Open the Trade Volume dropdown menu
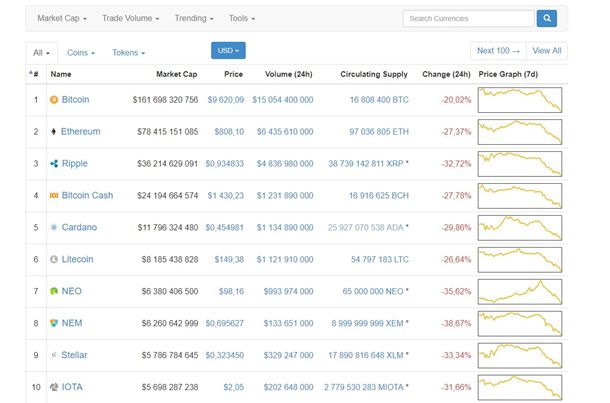The width and height of the screenshot is (610, 403). point(130,18)
